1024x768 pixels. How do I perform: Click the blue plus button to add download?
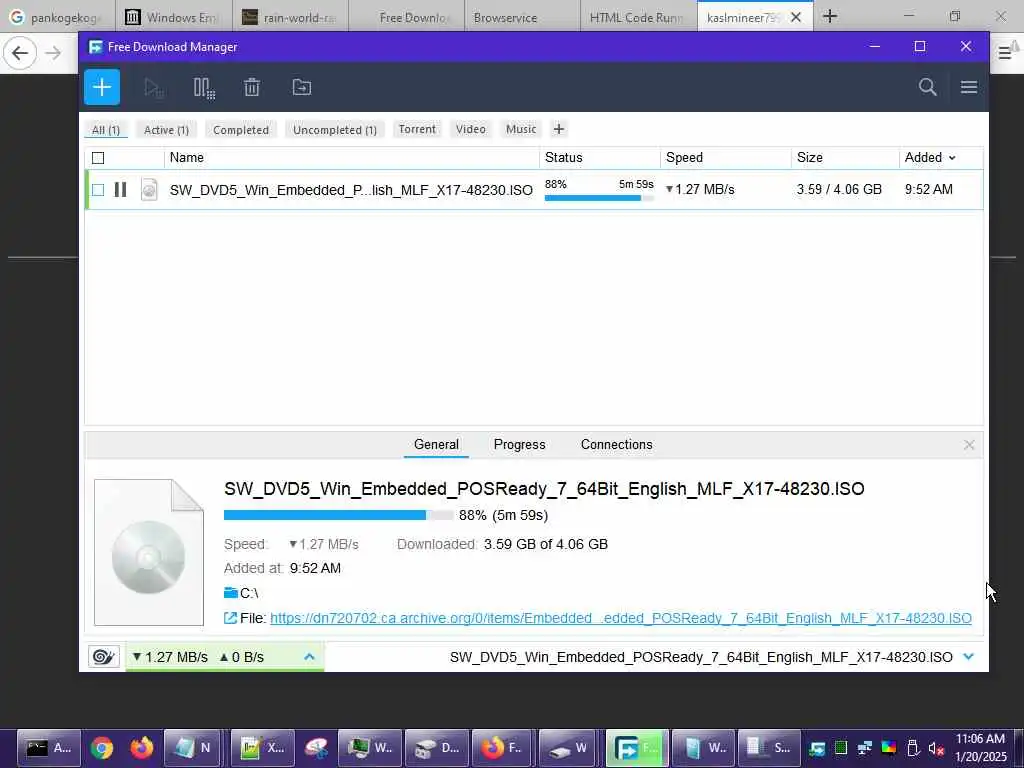point(102,87)
